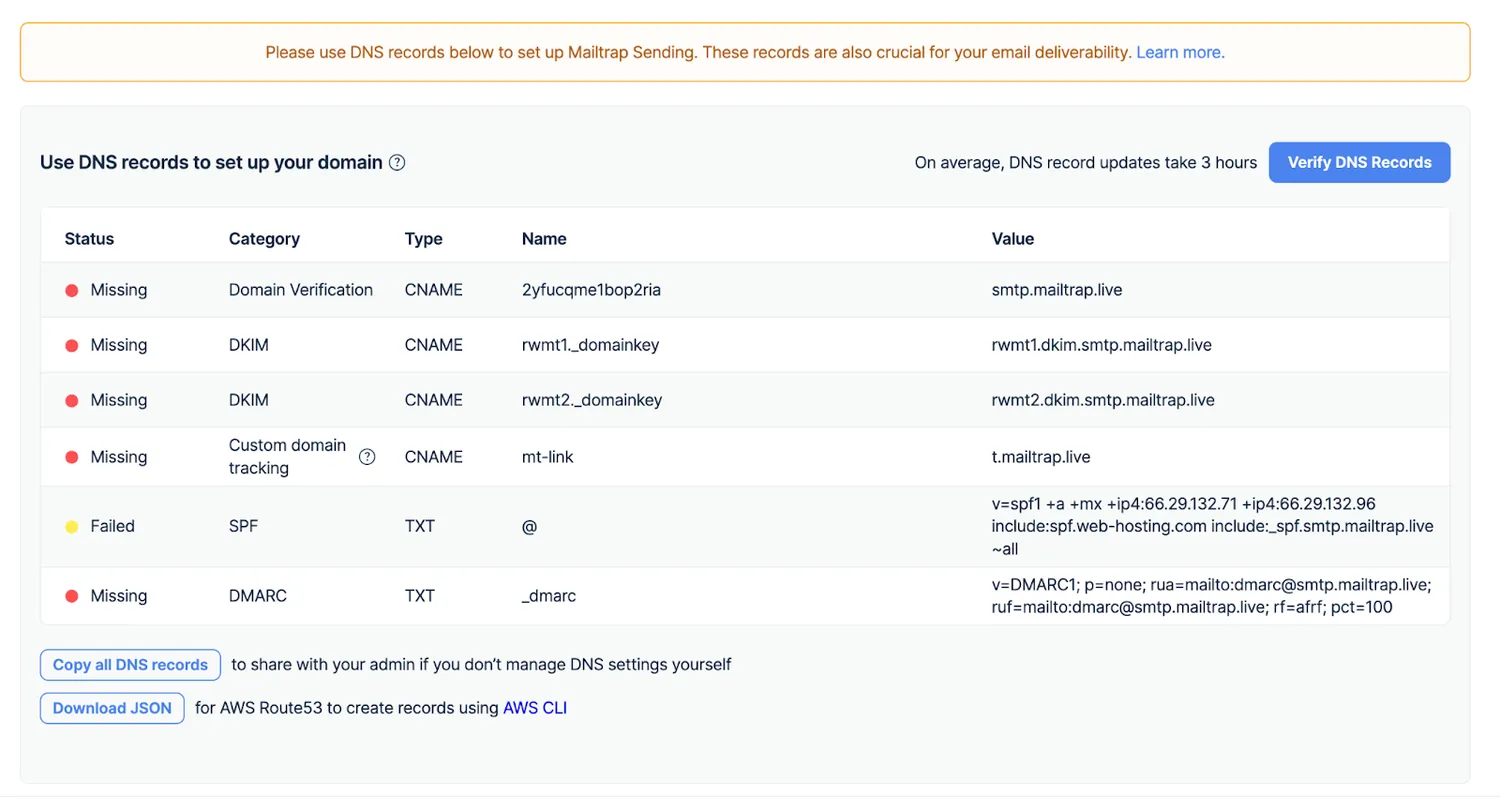
Task: Click the help icon beside domain setup heading
Action: (x=397, y=163)
